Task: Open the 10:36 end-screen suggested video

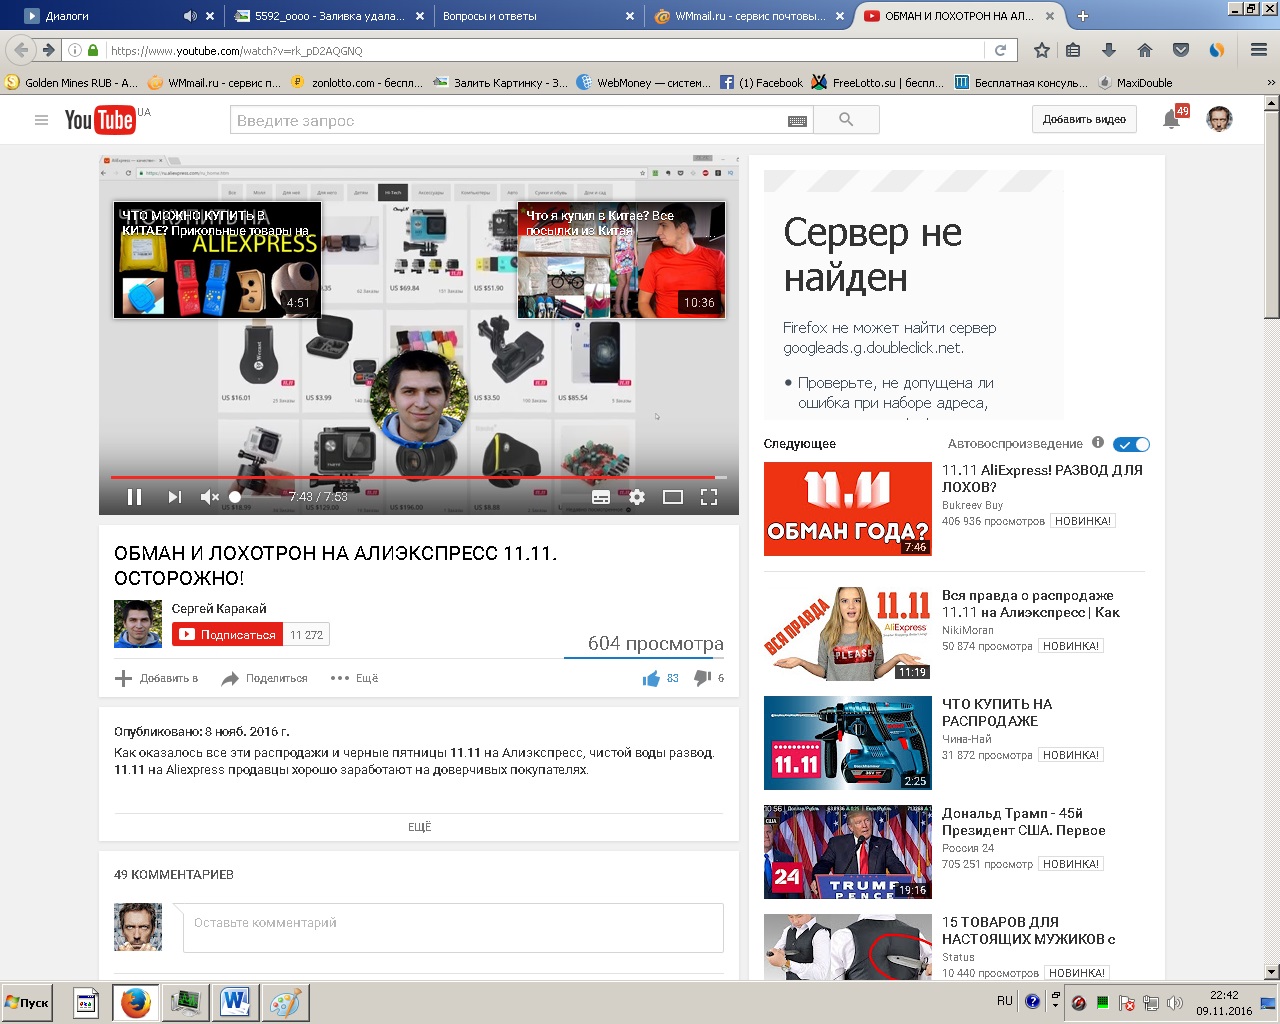Action: tap(621, 260)
